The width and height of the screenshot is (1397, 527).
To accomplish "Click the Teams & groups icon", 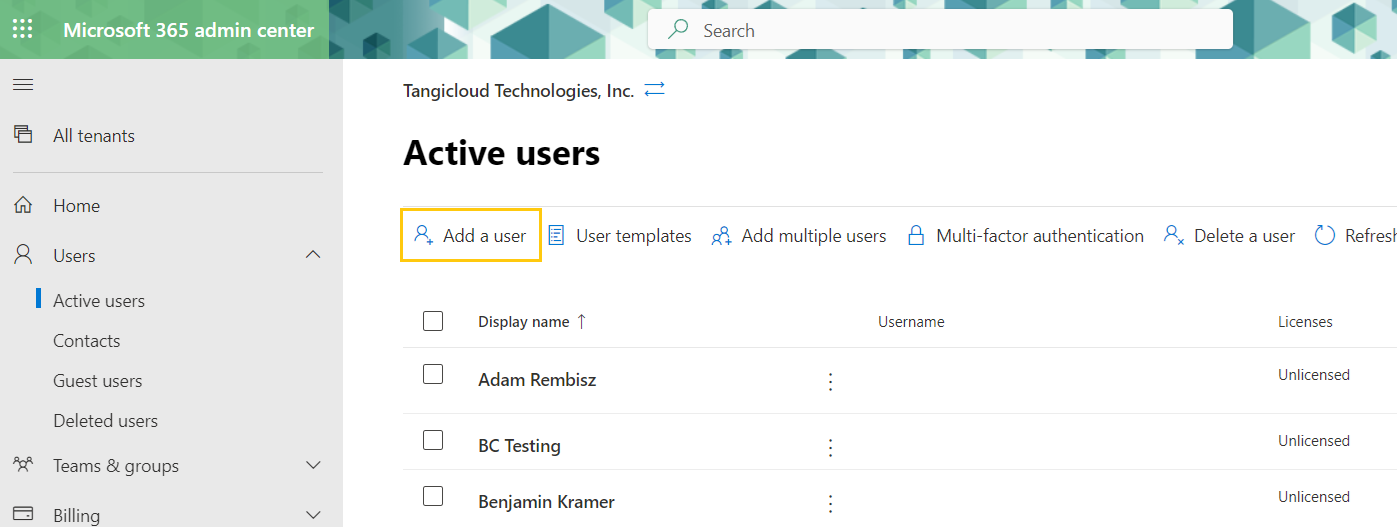I will pos(23,465).
